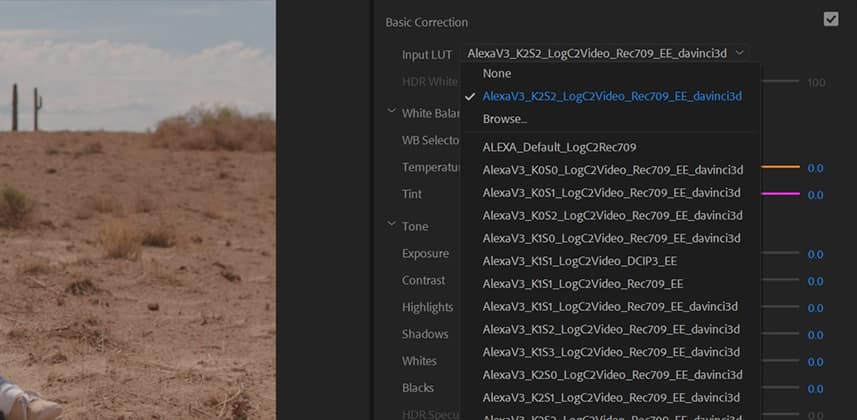This screenshot has width=857, height=420.
Task: Click the Exposure slider track
Action: tap(780, 253)
